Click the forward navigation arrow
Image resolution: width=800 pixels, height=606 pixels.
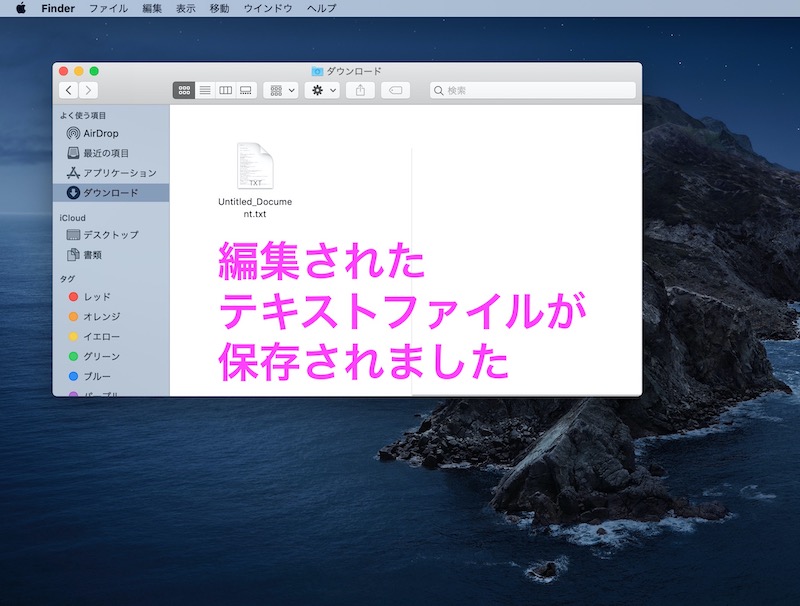pyautogui.click(x=89, y=90)
